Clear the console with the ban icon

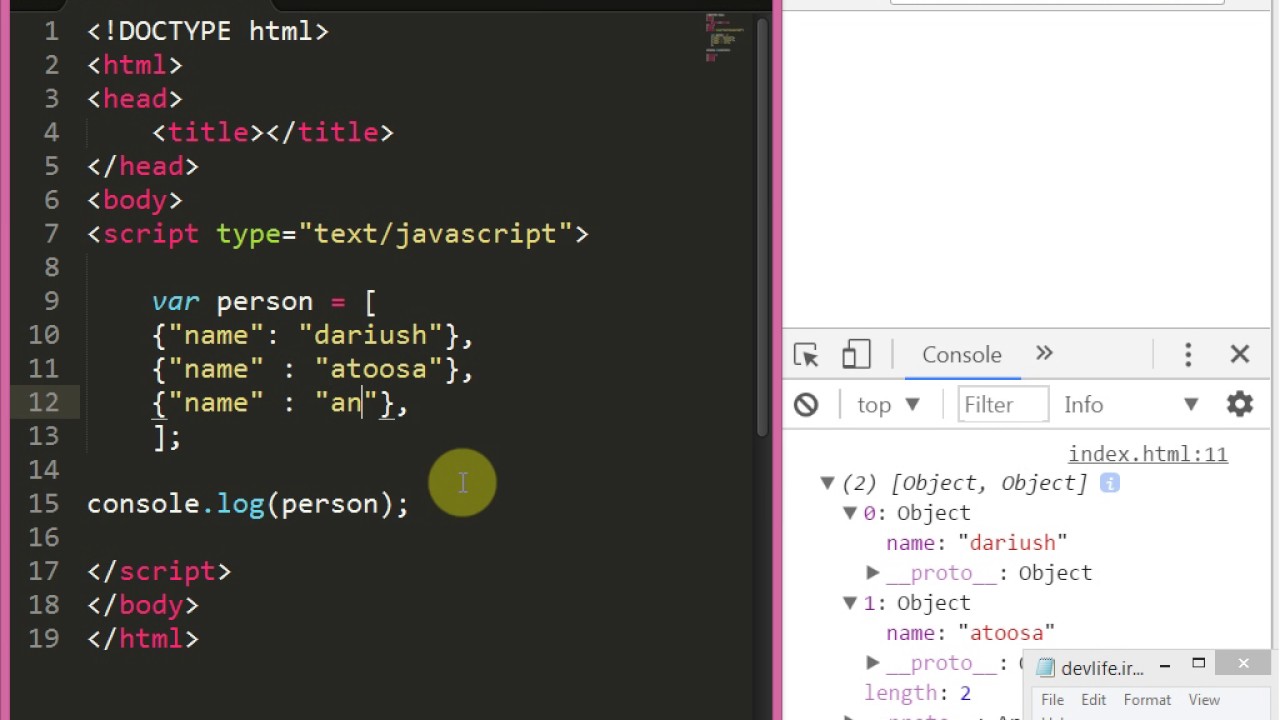coord(806,405)
